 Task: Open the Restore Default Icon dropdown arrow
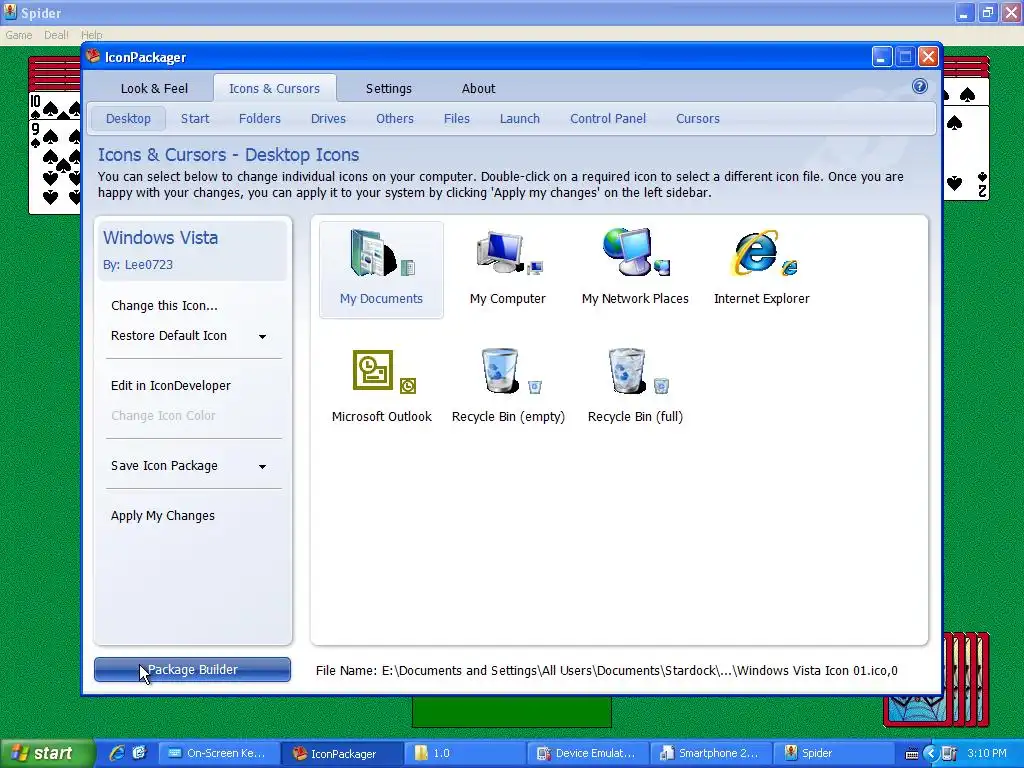(x=263, y=336)
